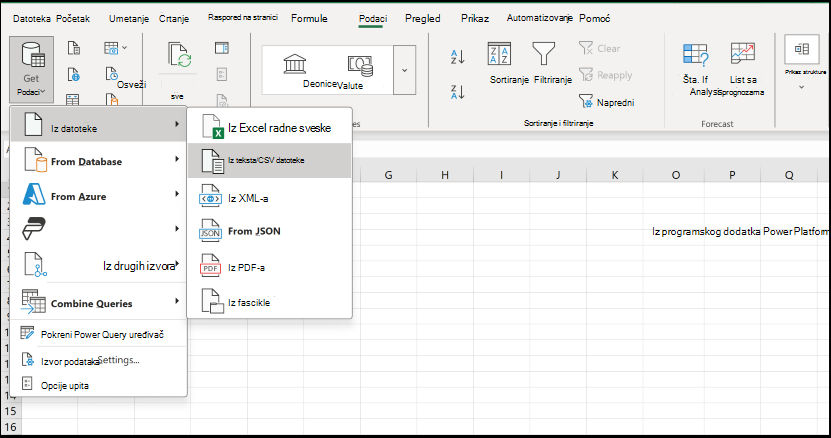831x438 pixels.
Task: Switch to the Automatizovanje tab
Action: point(540,18)
